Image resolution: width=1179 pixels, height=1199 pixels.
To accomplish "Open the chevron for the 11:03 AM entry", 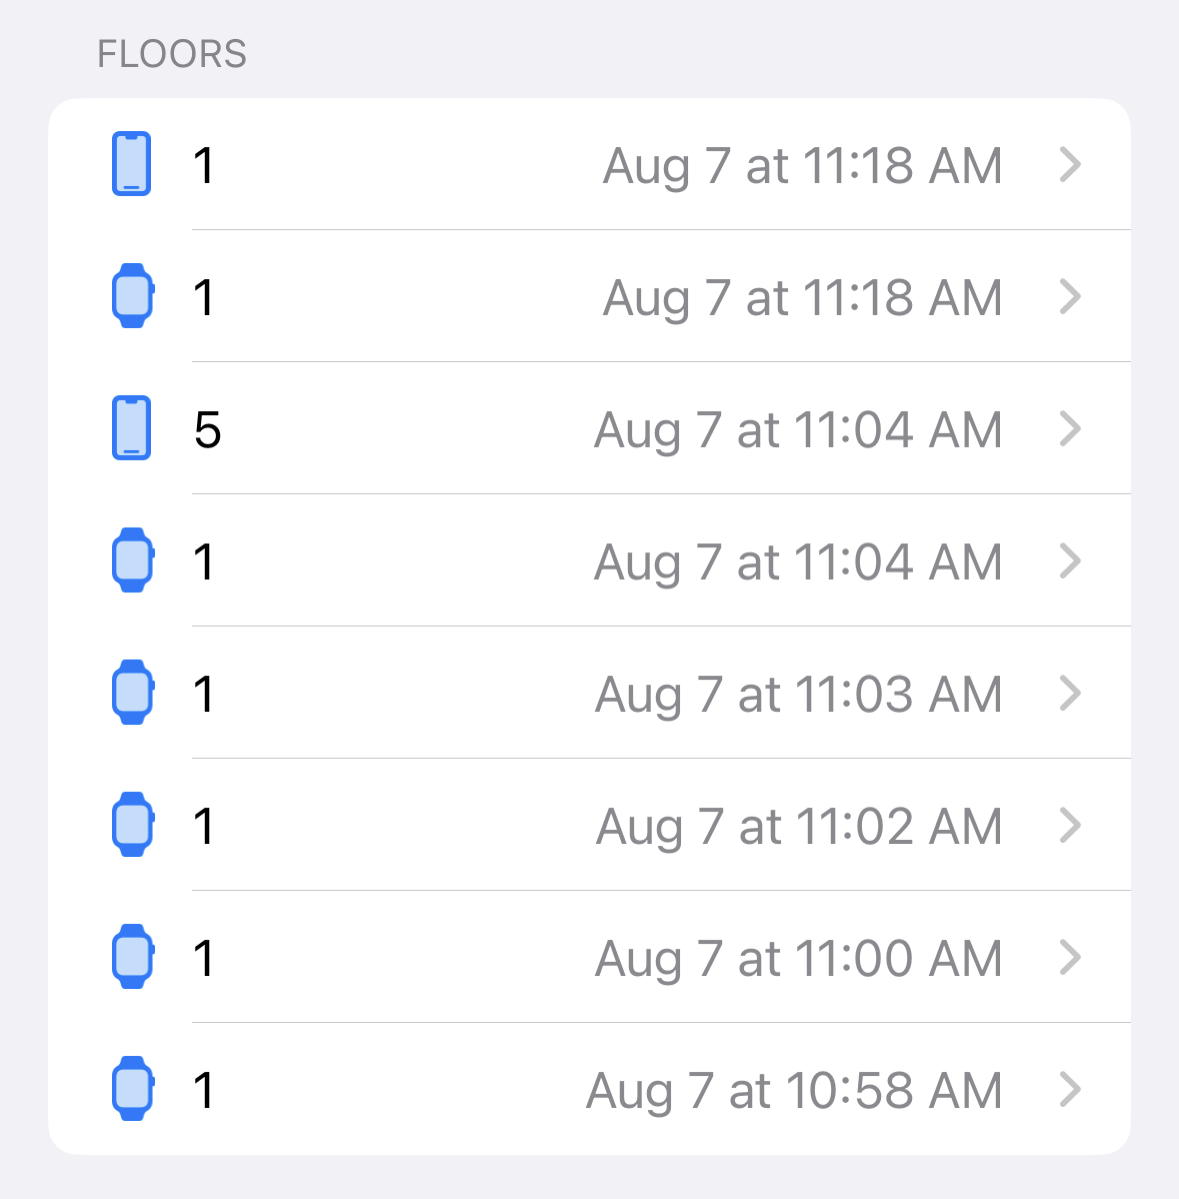I will 1070,693.
